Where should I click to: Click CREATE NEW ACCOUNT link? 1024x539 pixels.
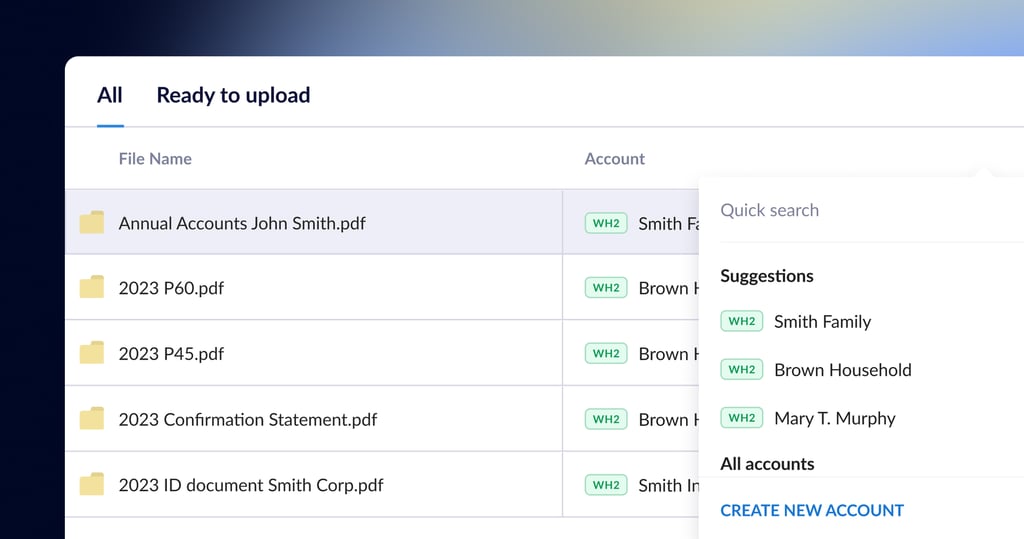811,510
